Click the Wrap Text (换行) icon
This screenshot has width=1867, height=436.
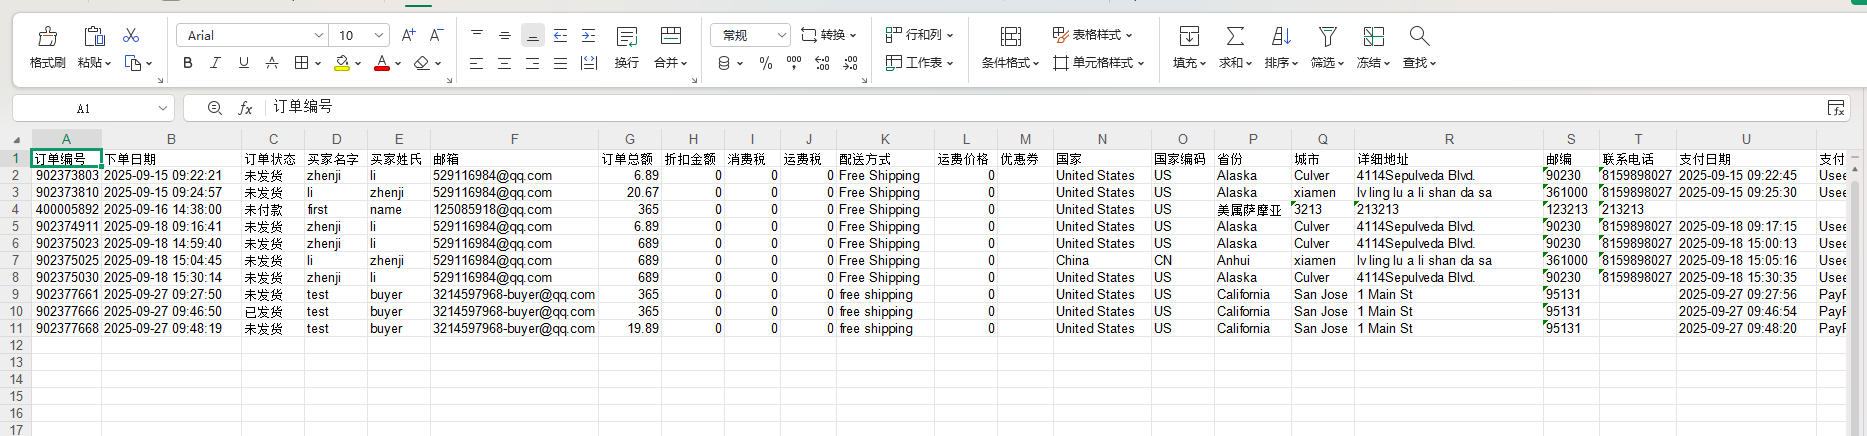pyautogui.click(x=627, y=37)
